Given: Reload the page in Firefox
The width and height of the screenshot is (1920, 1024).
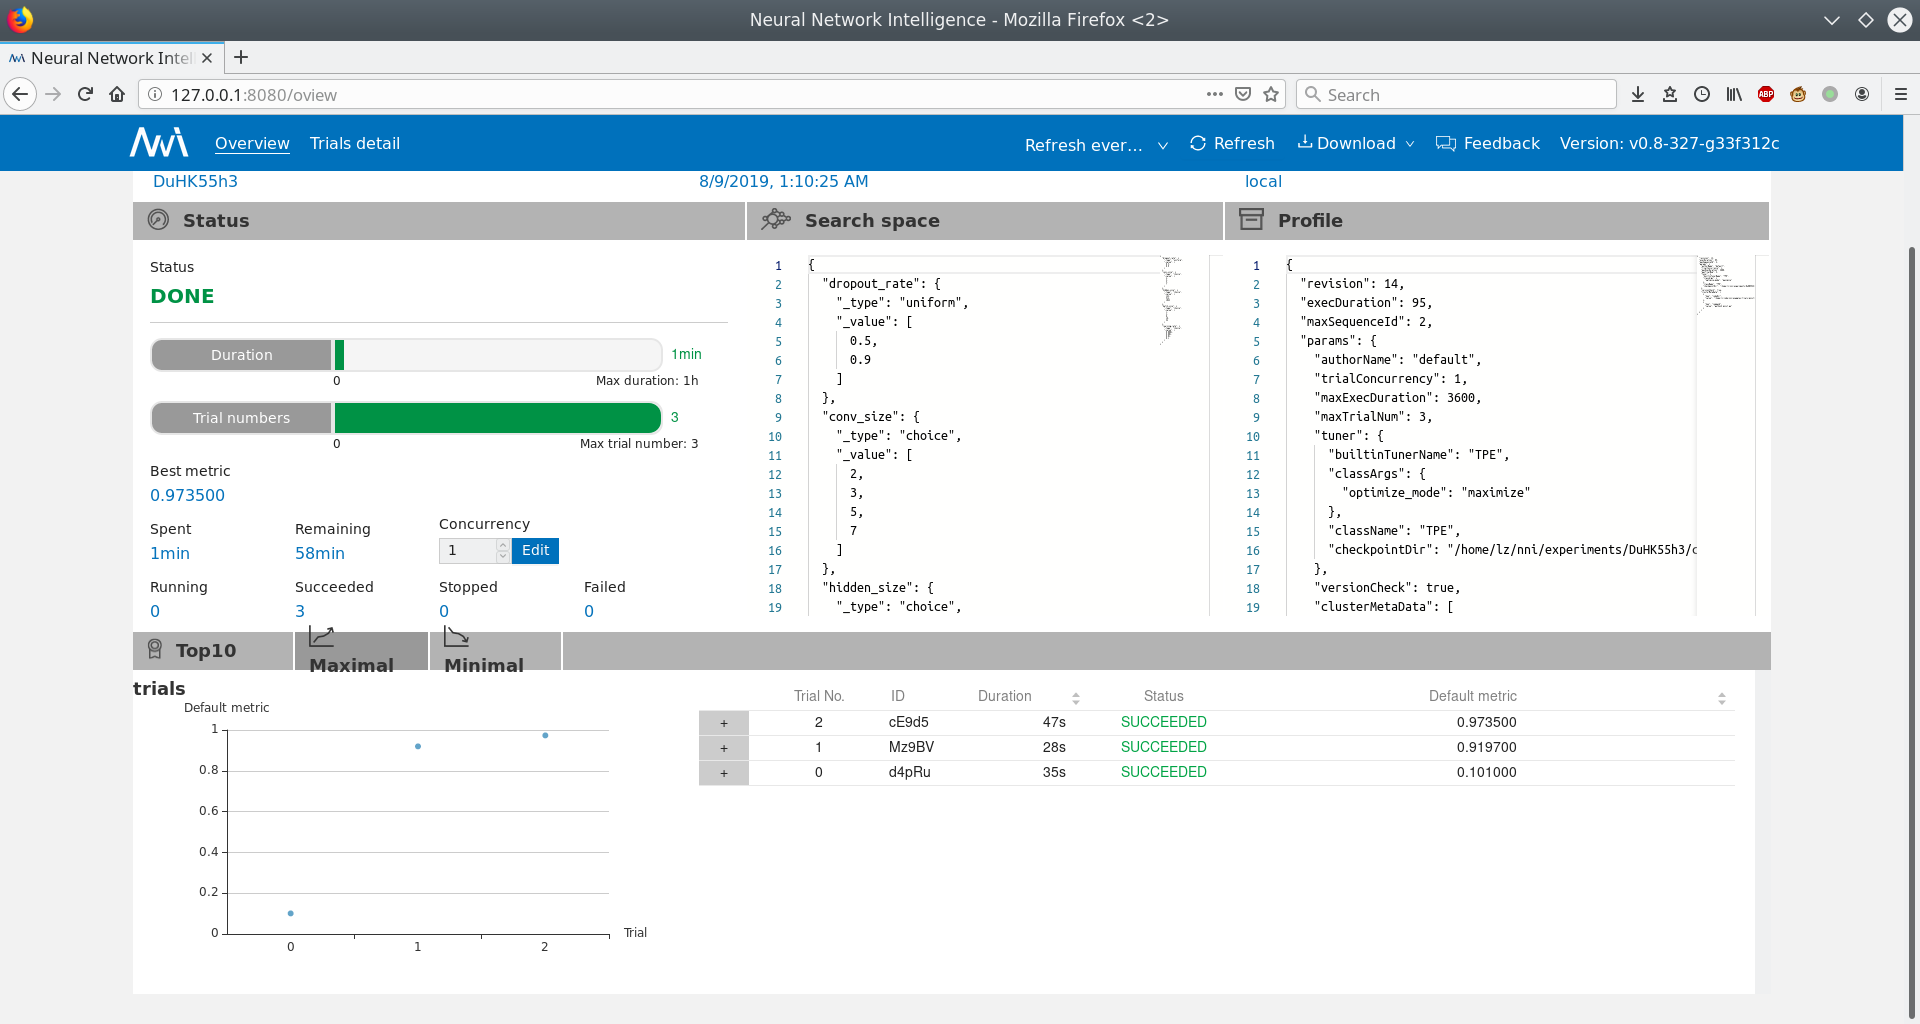Looking at the screenshot, I should pyautogui.click(x=85, y=94).
